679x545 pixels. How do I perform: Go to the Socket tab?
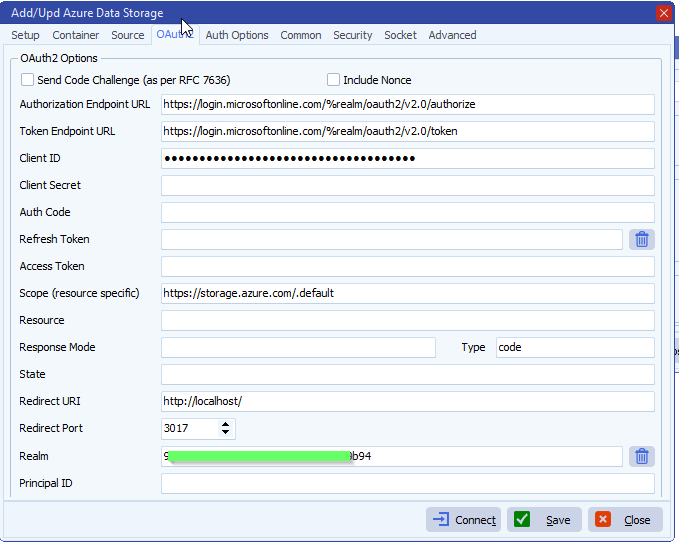pos(400,35)
